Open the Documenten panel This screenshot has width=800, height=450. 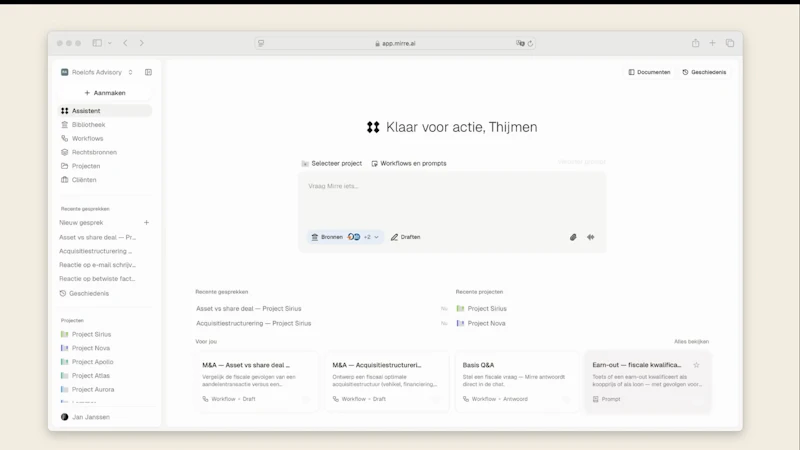click(649, 72)
